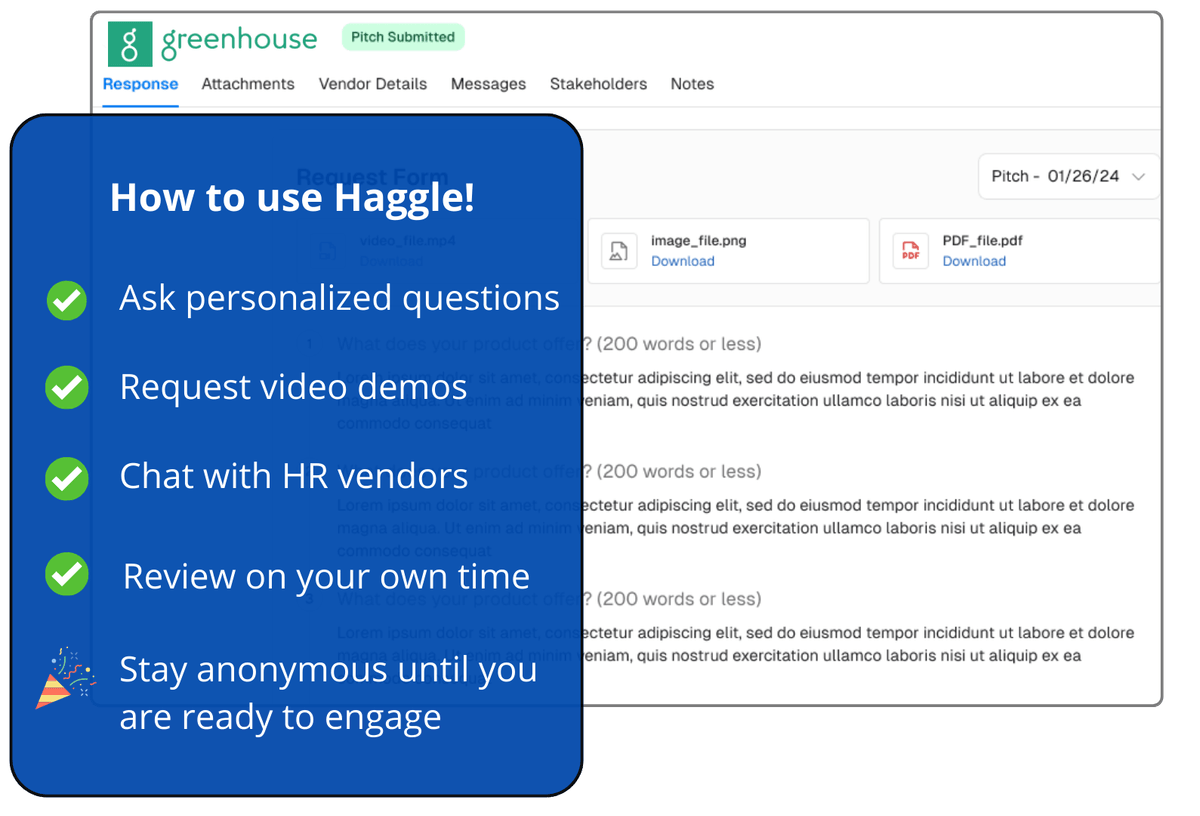1200x816 pixels.
Task: Select the Stakeholders tab
Action: click(x=598, y=84)
